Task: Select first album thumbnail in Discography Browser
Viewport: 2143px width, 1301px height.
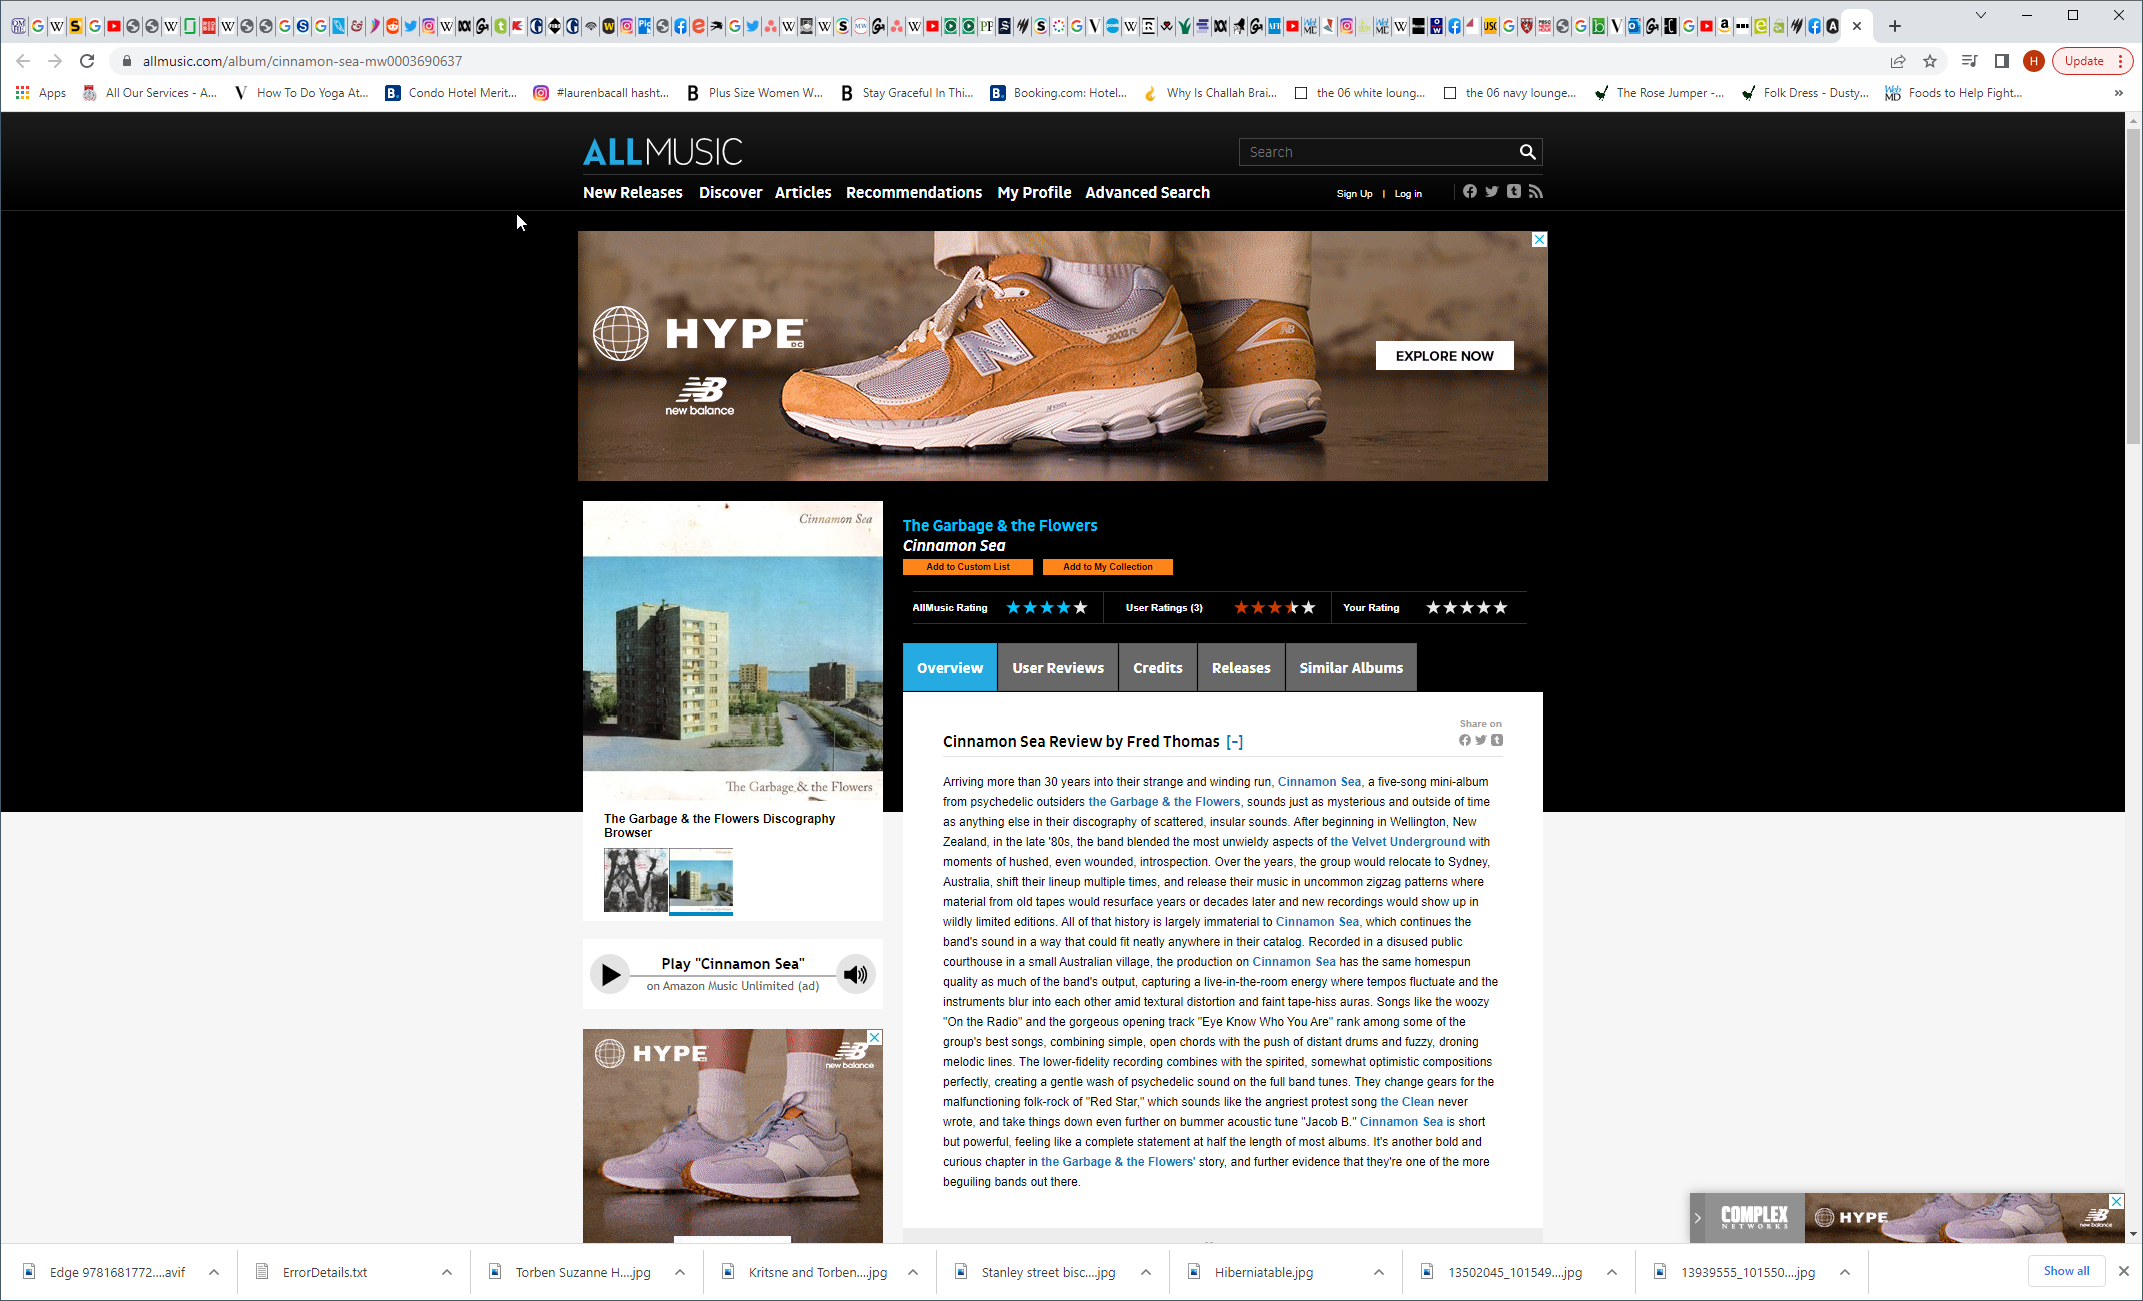Action: click(635, 880)
